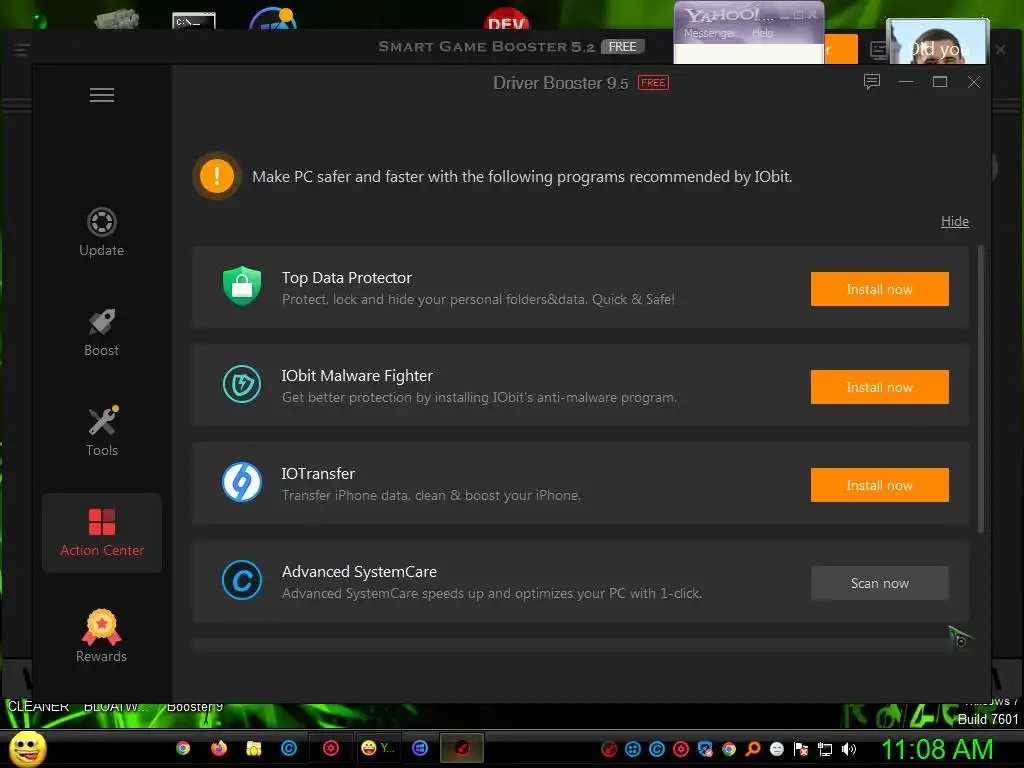Image resolution: width=1024 pixels, height=768 pixels.
Task: Open the command prompt desktop icon
Action: (193, 21)
